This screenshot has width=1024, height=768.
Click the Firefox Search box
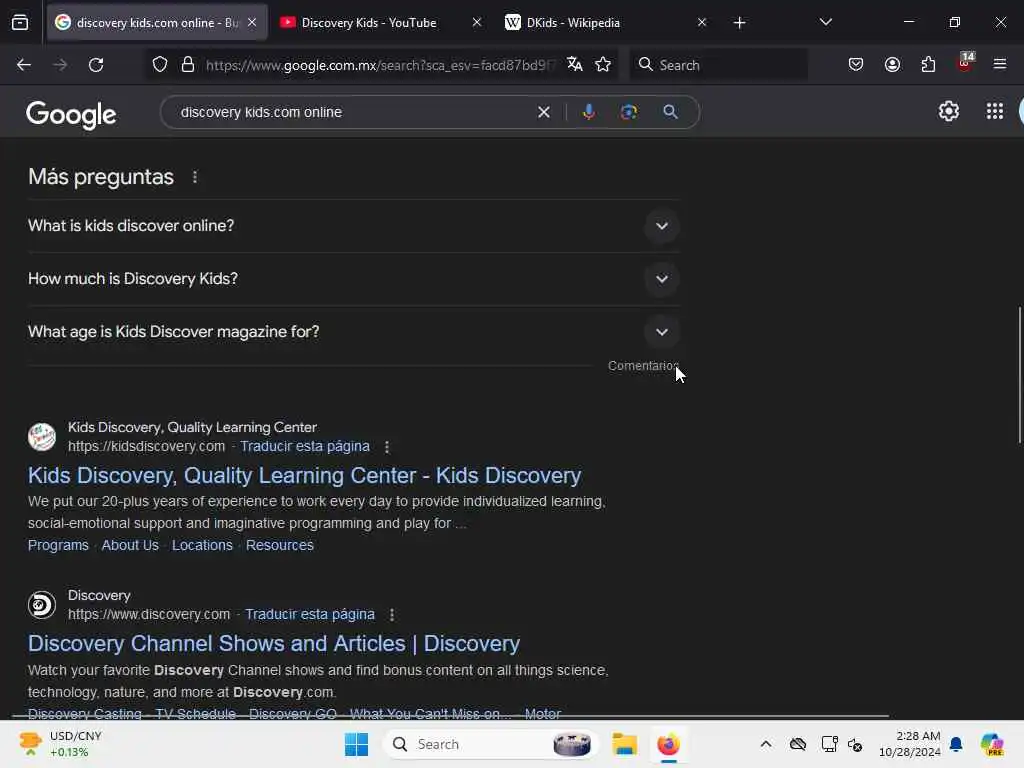718,65
